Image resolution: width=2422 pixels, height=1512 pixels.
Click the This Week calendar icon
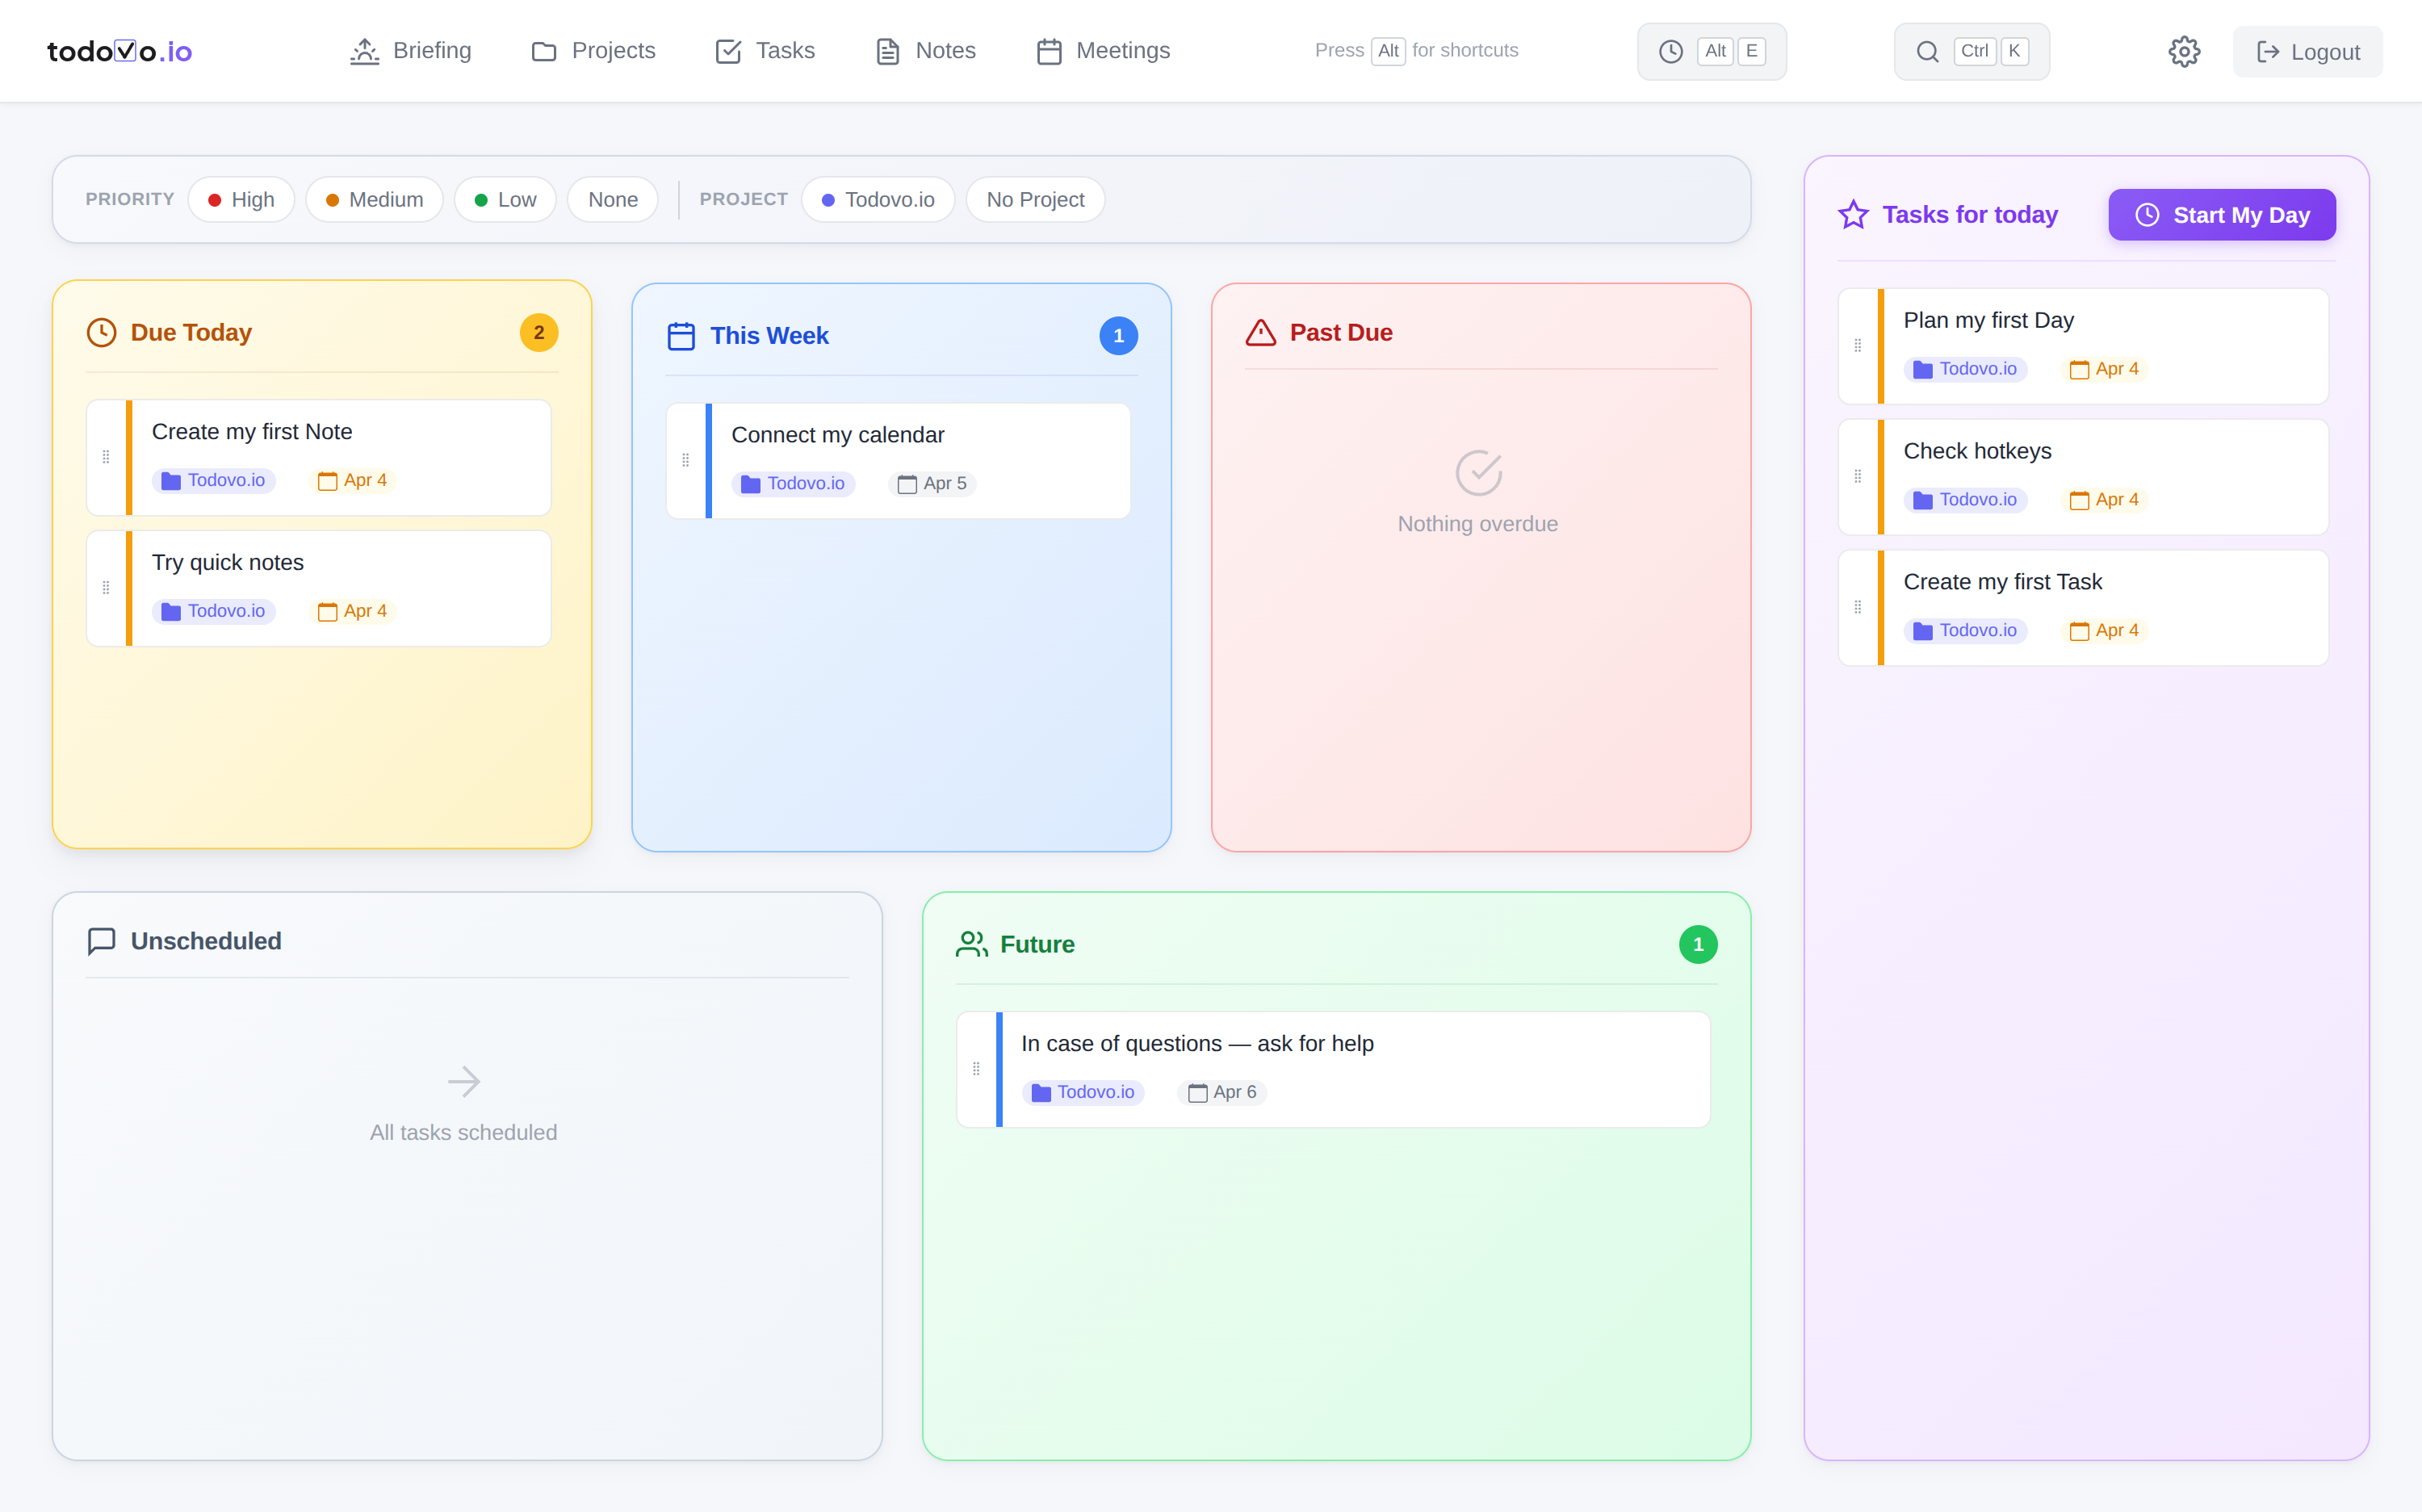[x=681, y=336]
